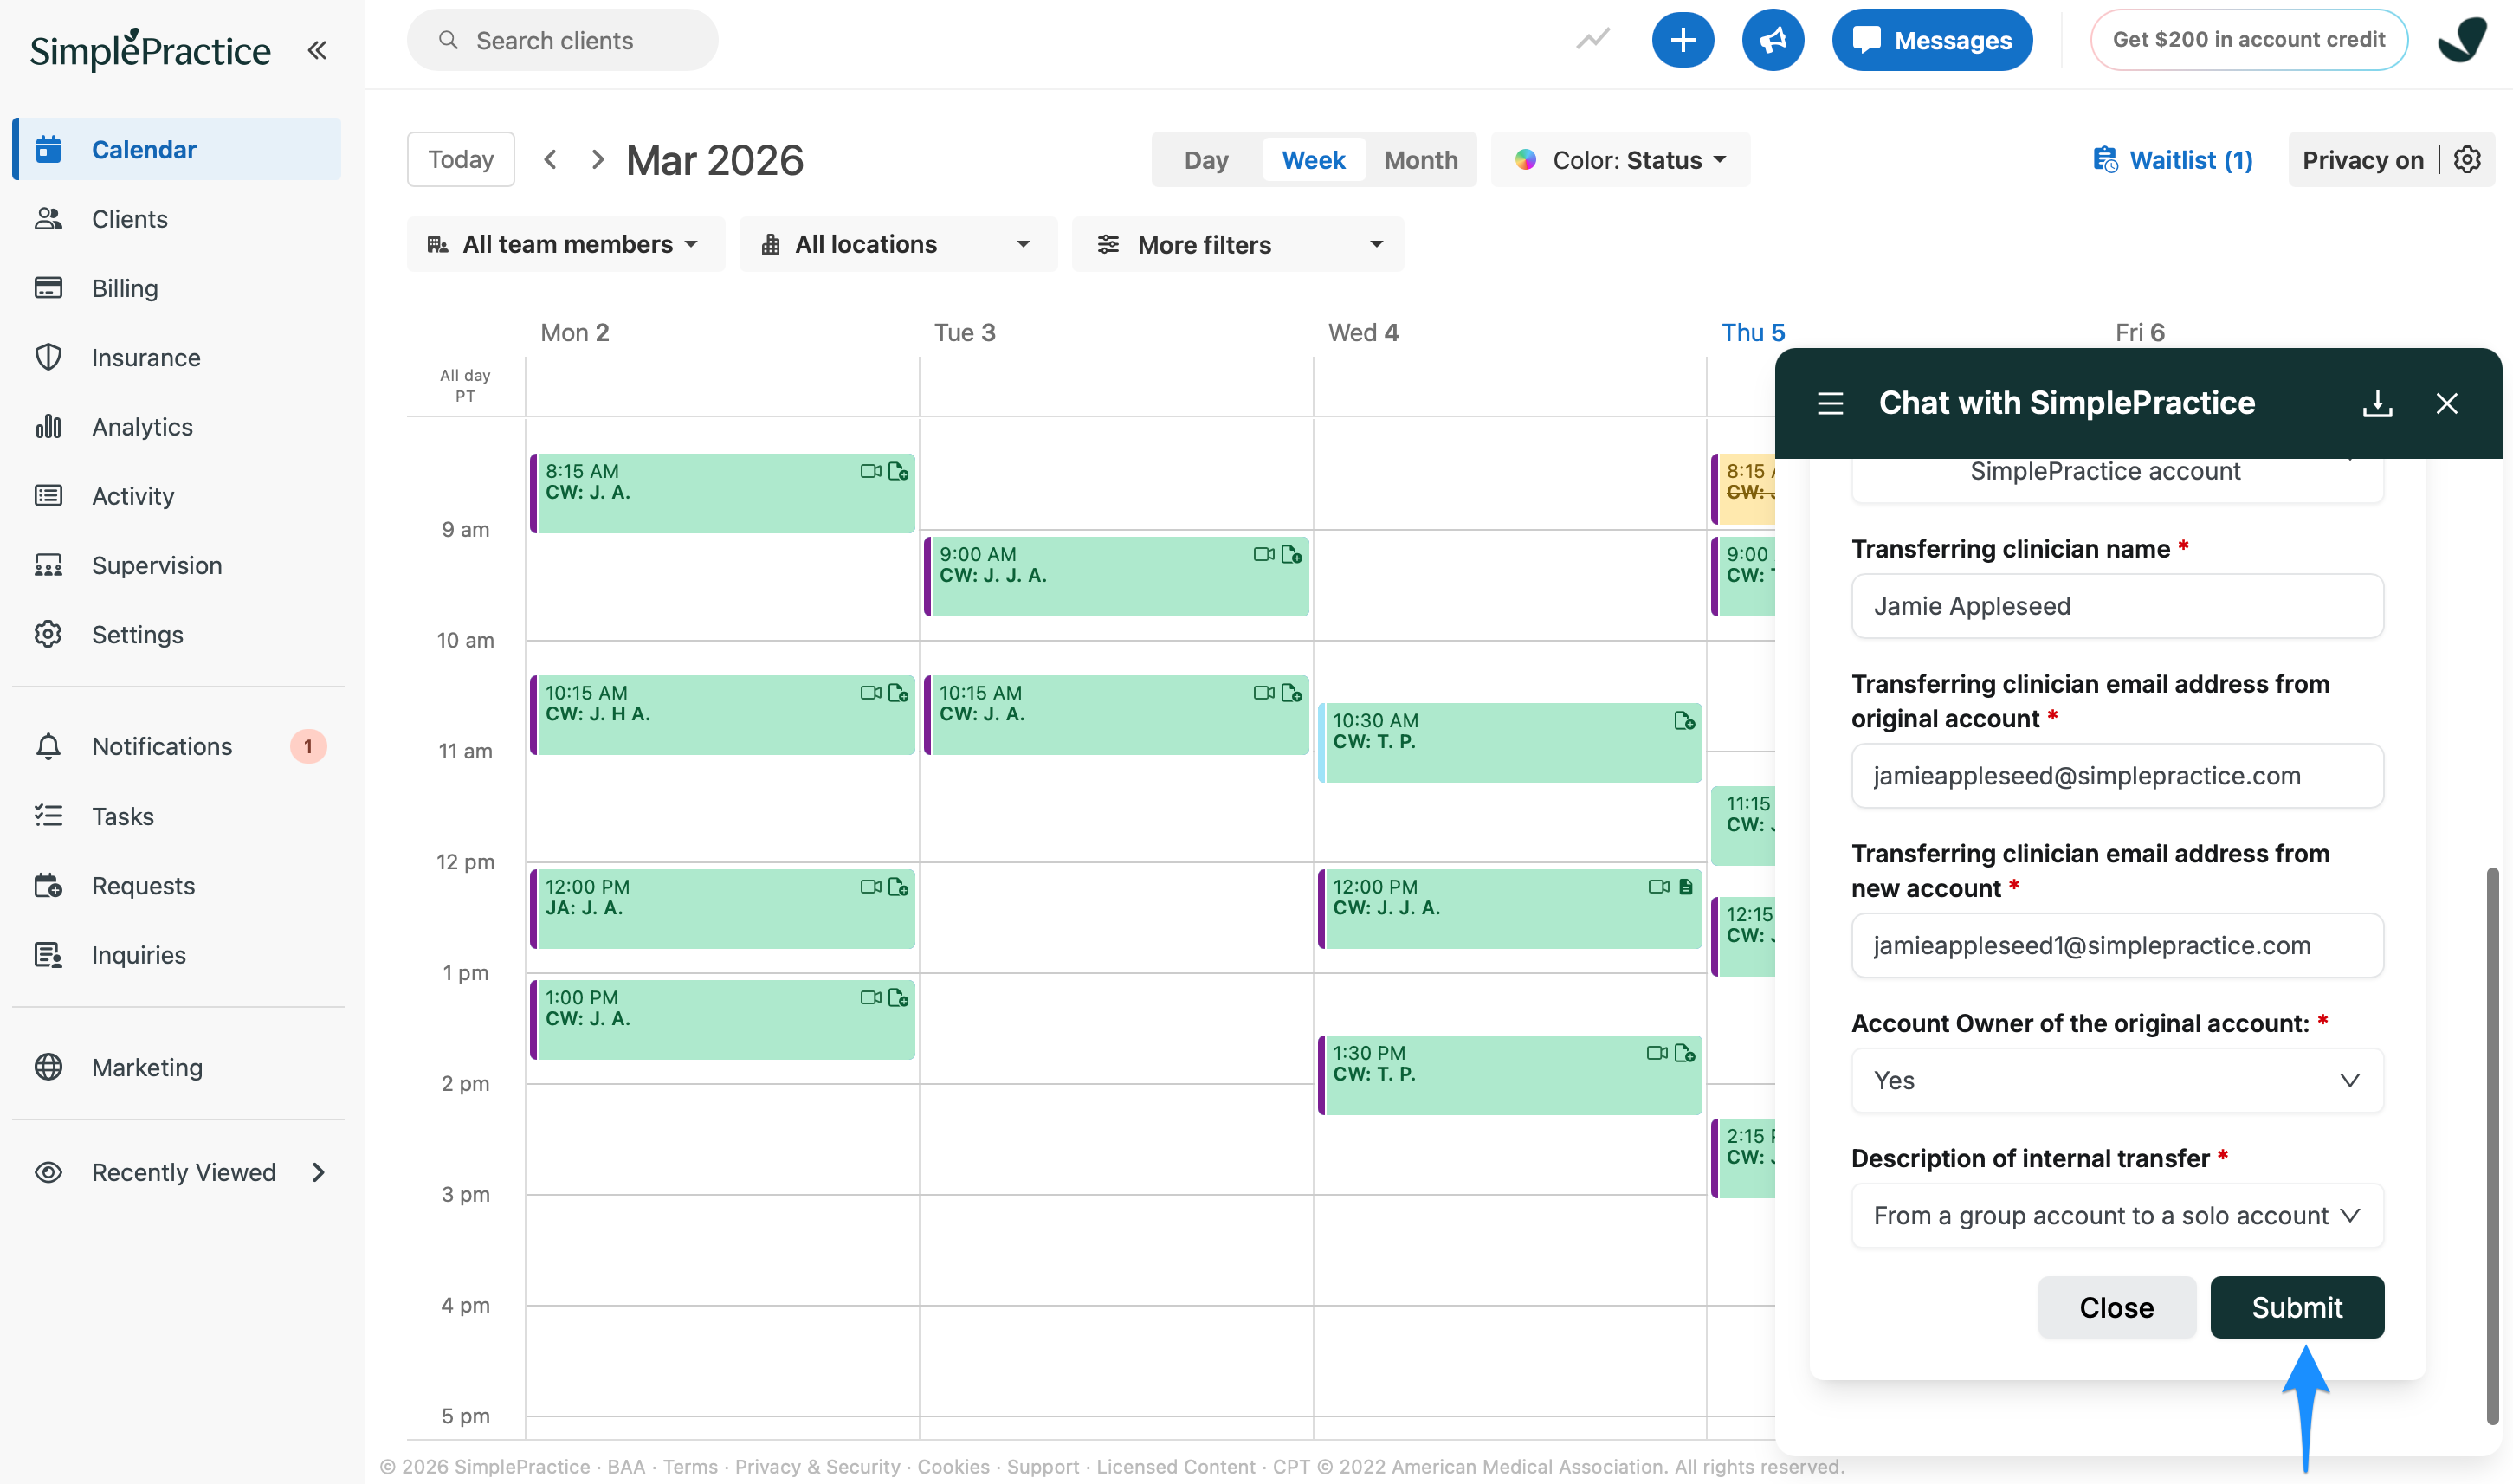This screenshot has width=2513, height=1484.
Task: Click the Today button
Action: (x=461, y=159)
